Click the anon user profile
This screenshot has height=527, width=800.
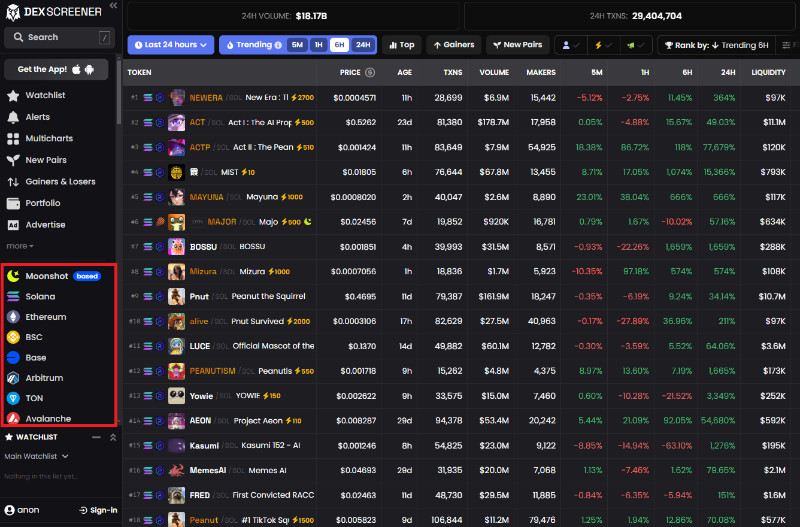(22, 510)
